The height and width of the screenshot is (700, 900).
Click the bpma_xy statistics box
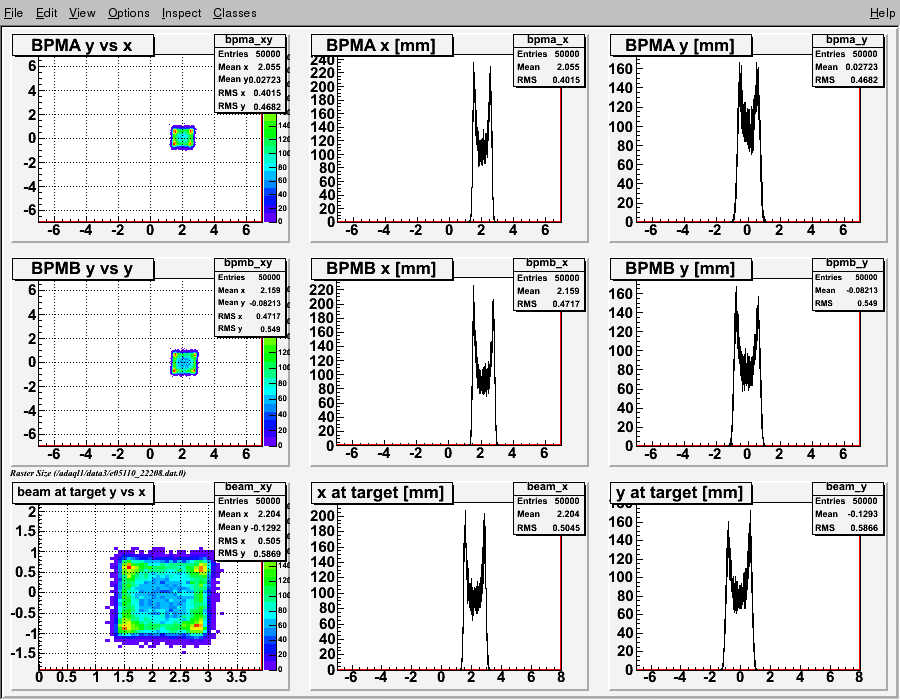pyautogui.click(x=250, y=73)
